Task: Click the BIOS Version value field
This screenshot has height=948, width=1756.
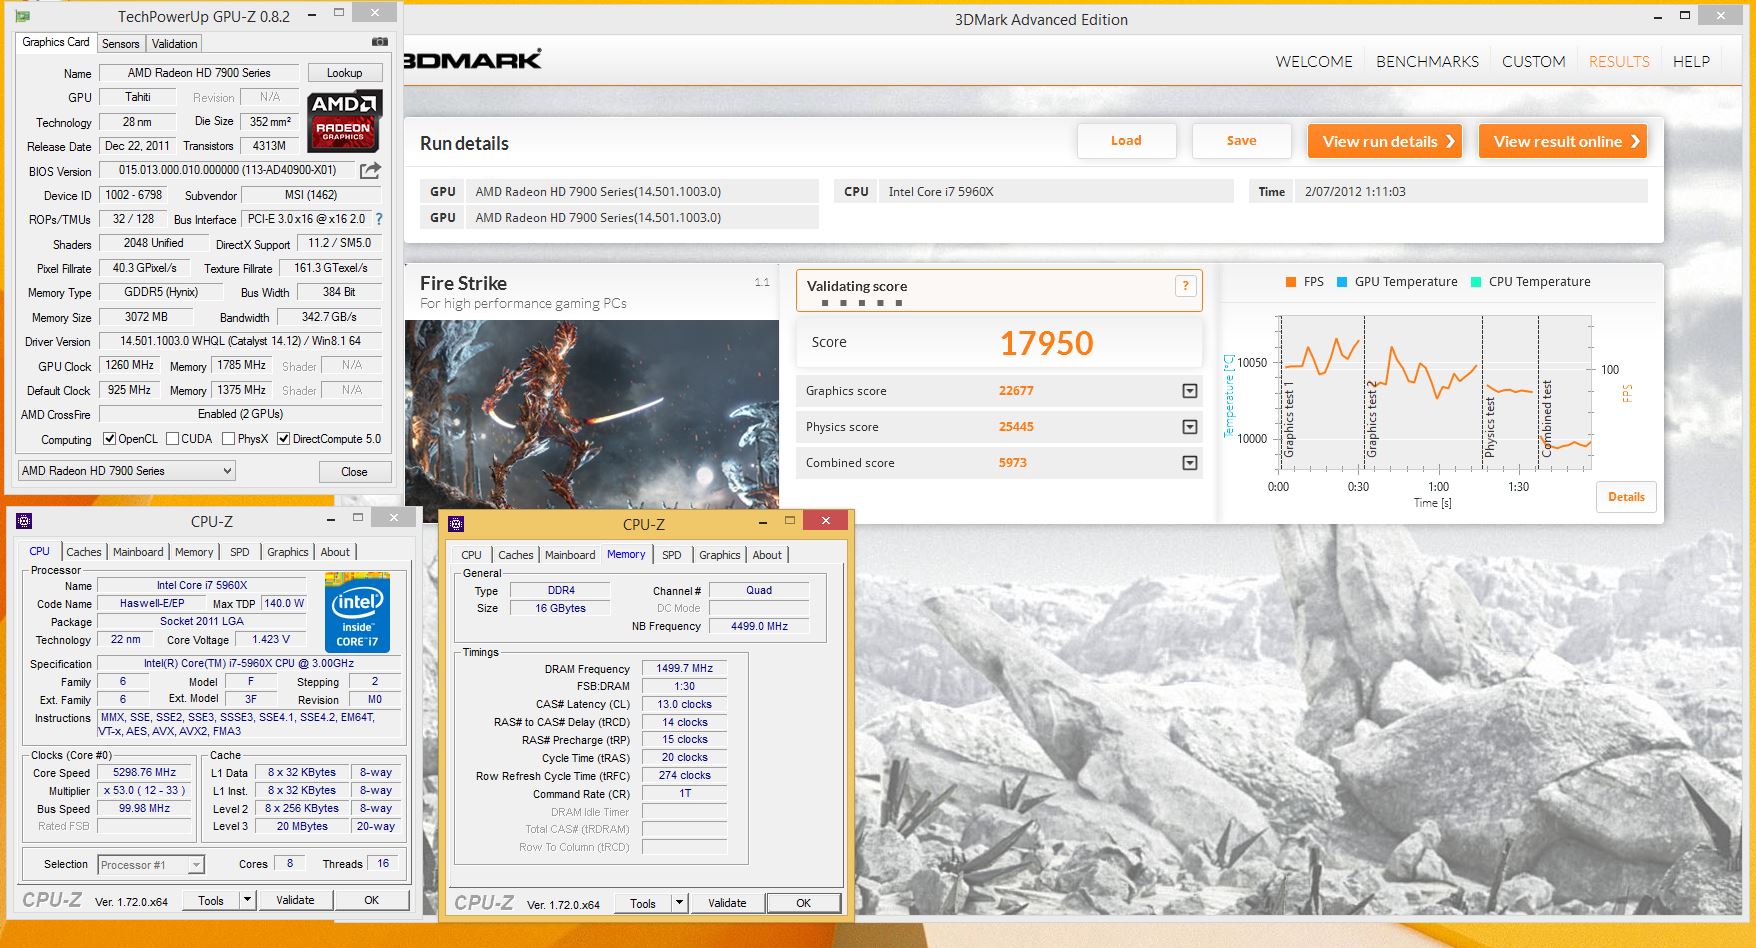Action: (227, 170)
